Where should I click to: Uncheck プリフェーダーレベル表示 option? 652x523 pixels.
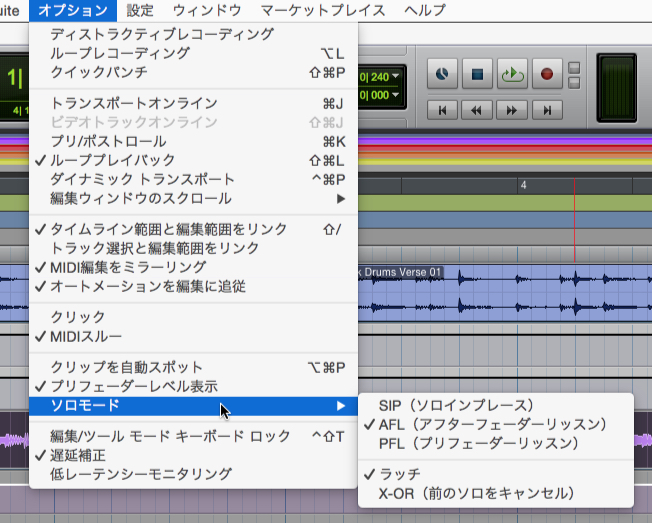coord(193,387)
